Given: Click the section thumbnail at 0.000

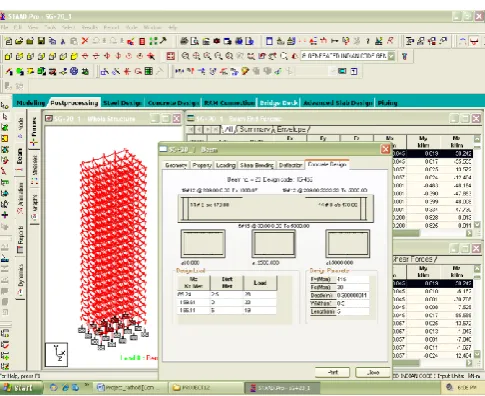Looking at the screenshot, I should pos(203,244).
